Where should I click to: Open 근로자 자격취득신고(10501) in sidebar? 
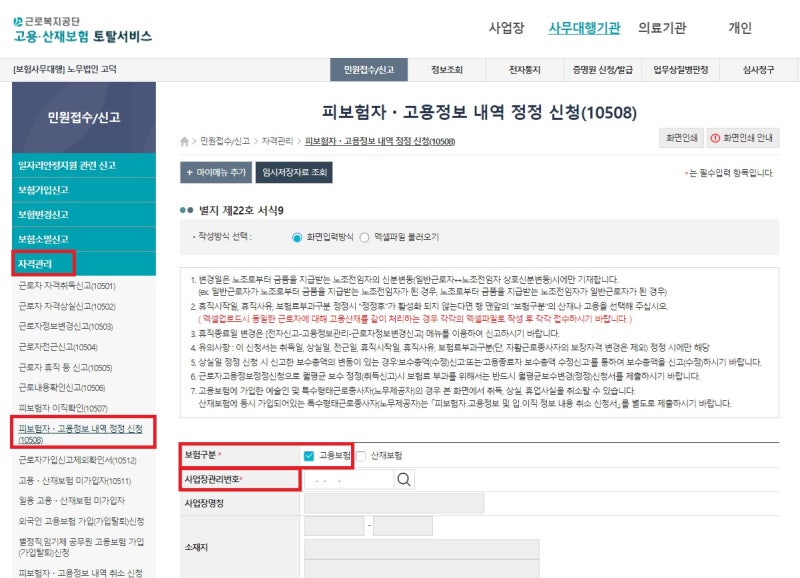67,286
